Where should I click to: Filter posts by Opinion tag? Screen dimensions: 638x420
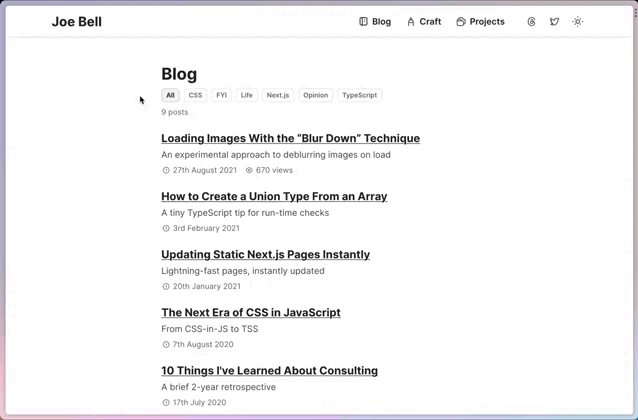pos(315,95)
